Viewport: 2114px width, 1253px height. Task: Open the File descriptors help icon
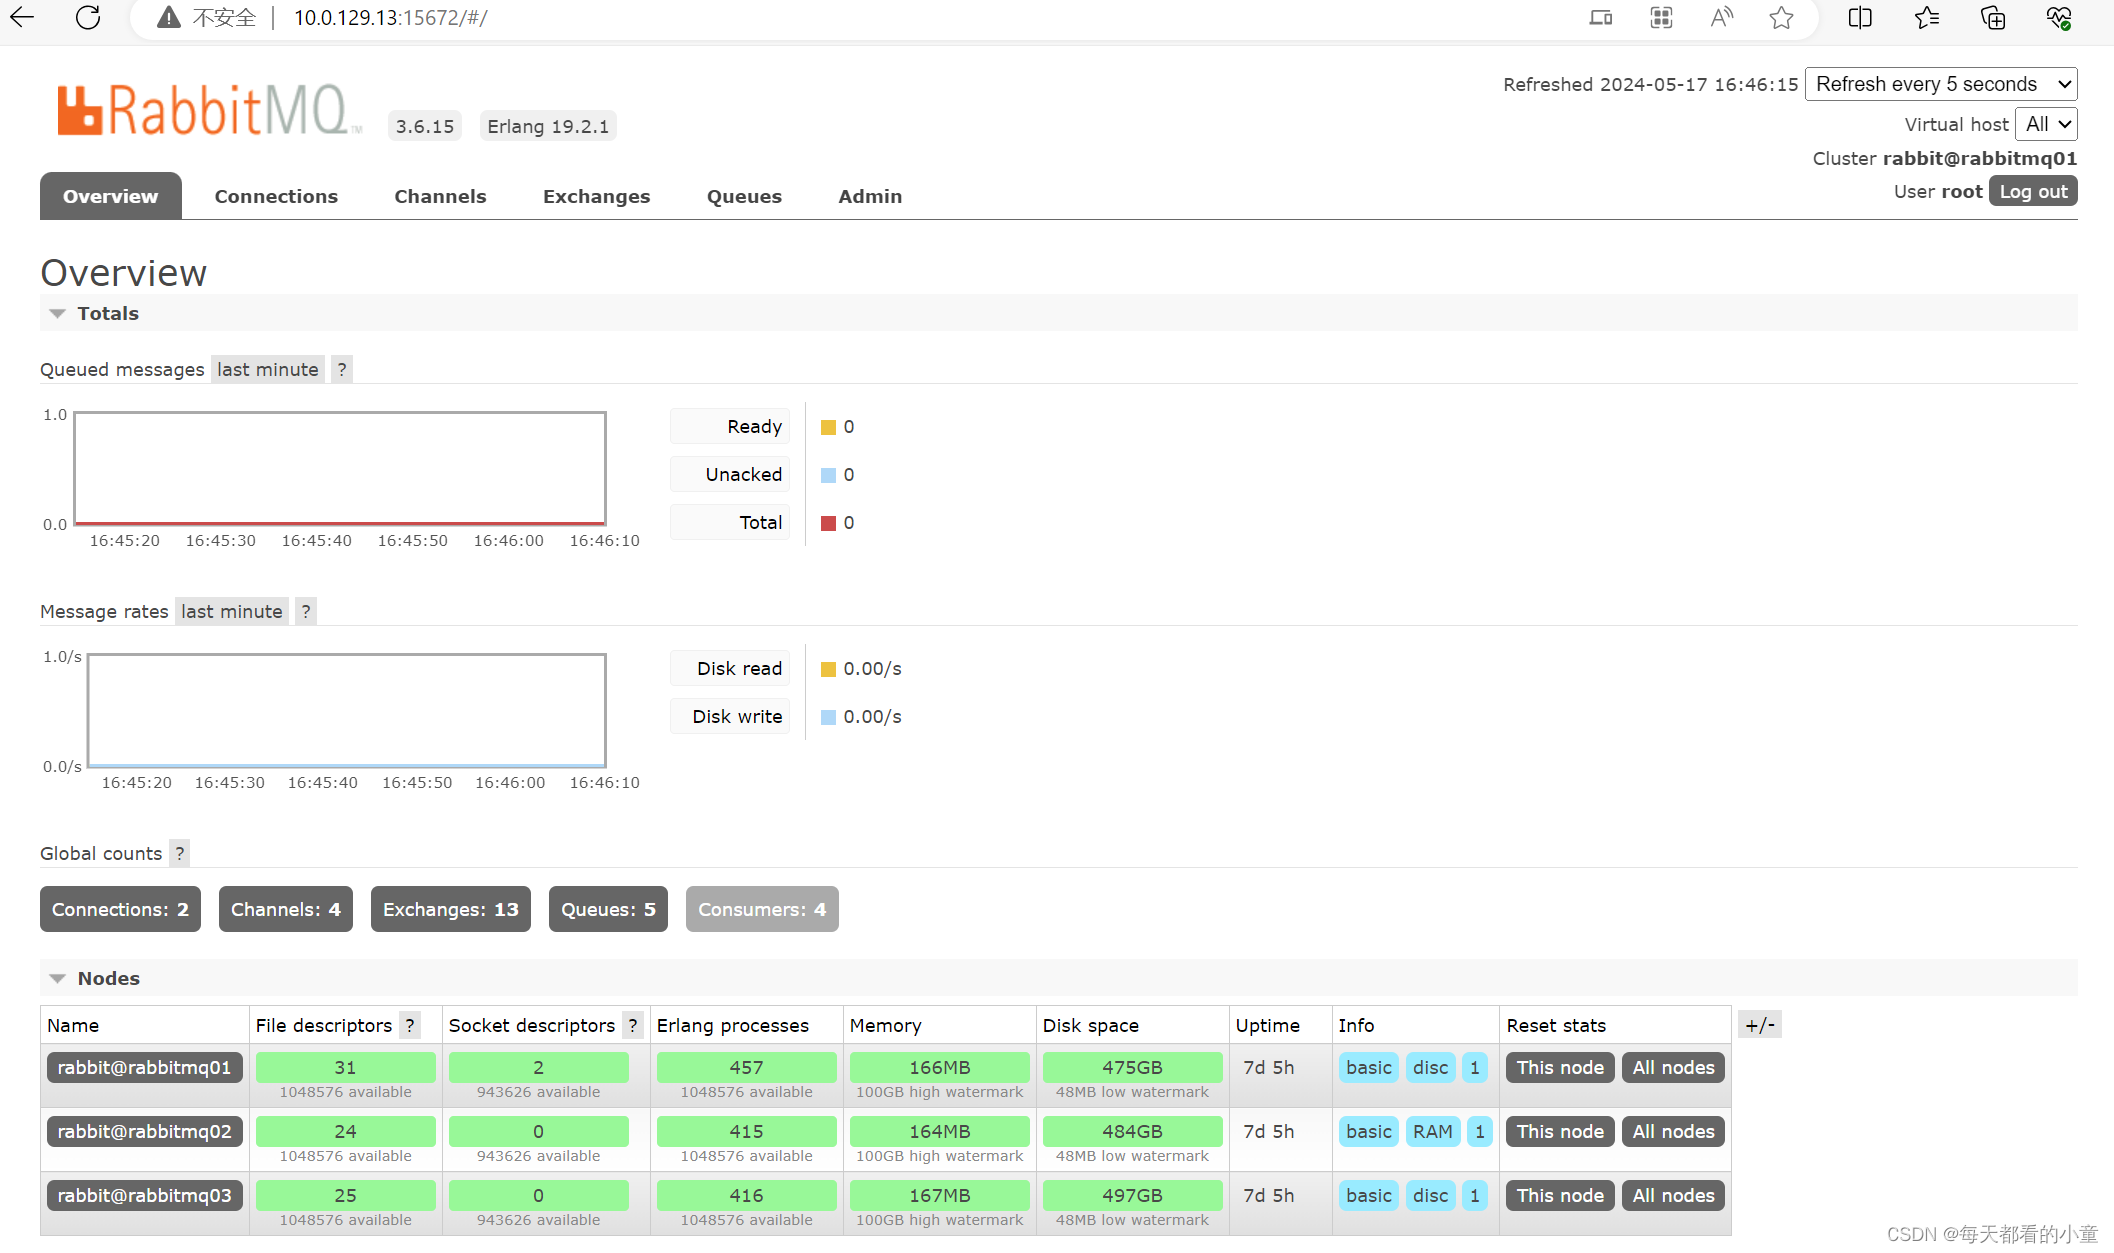pyautogui.click(x=410, y=1025)
